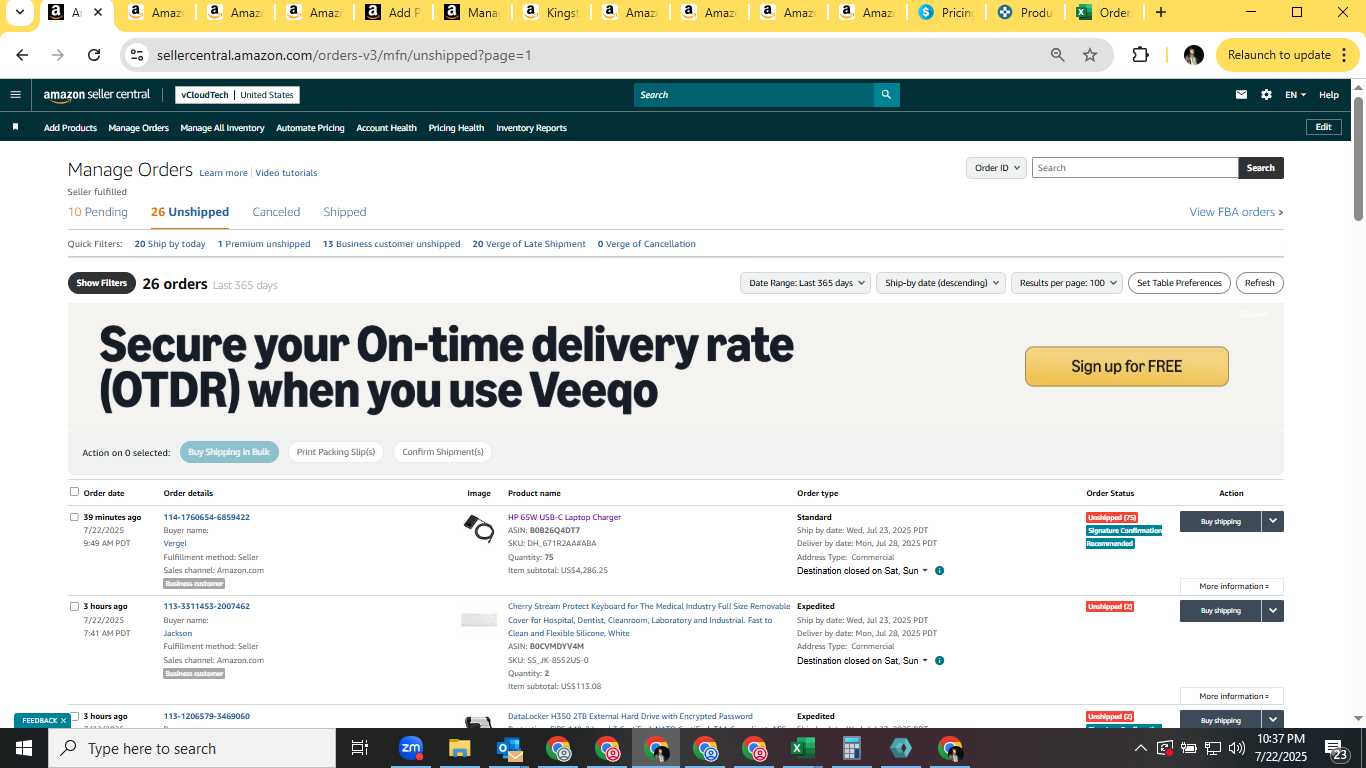Open order link 114-1760654-6859422
The height and width of the screenshot is (768, 1366).
click(x=206, y=517)
